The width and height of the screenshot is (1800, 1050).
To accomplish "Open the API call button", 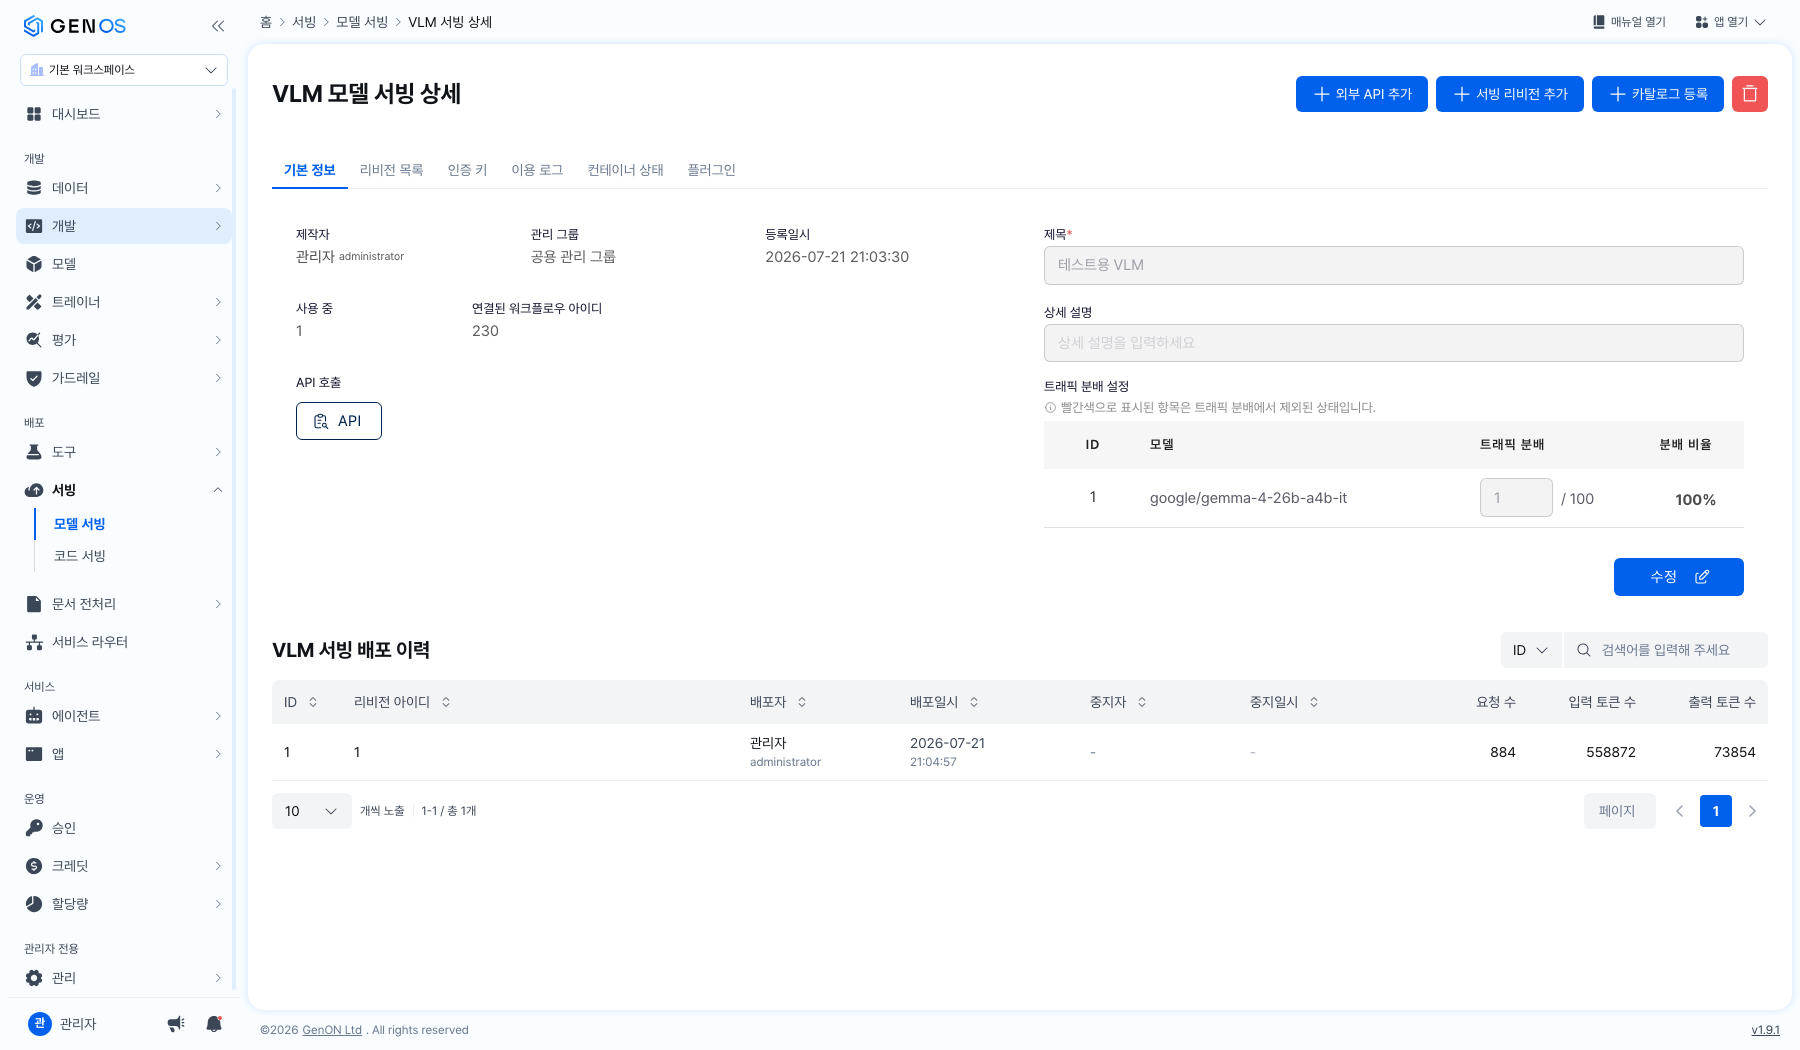I will point(339,421).
